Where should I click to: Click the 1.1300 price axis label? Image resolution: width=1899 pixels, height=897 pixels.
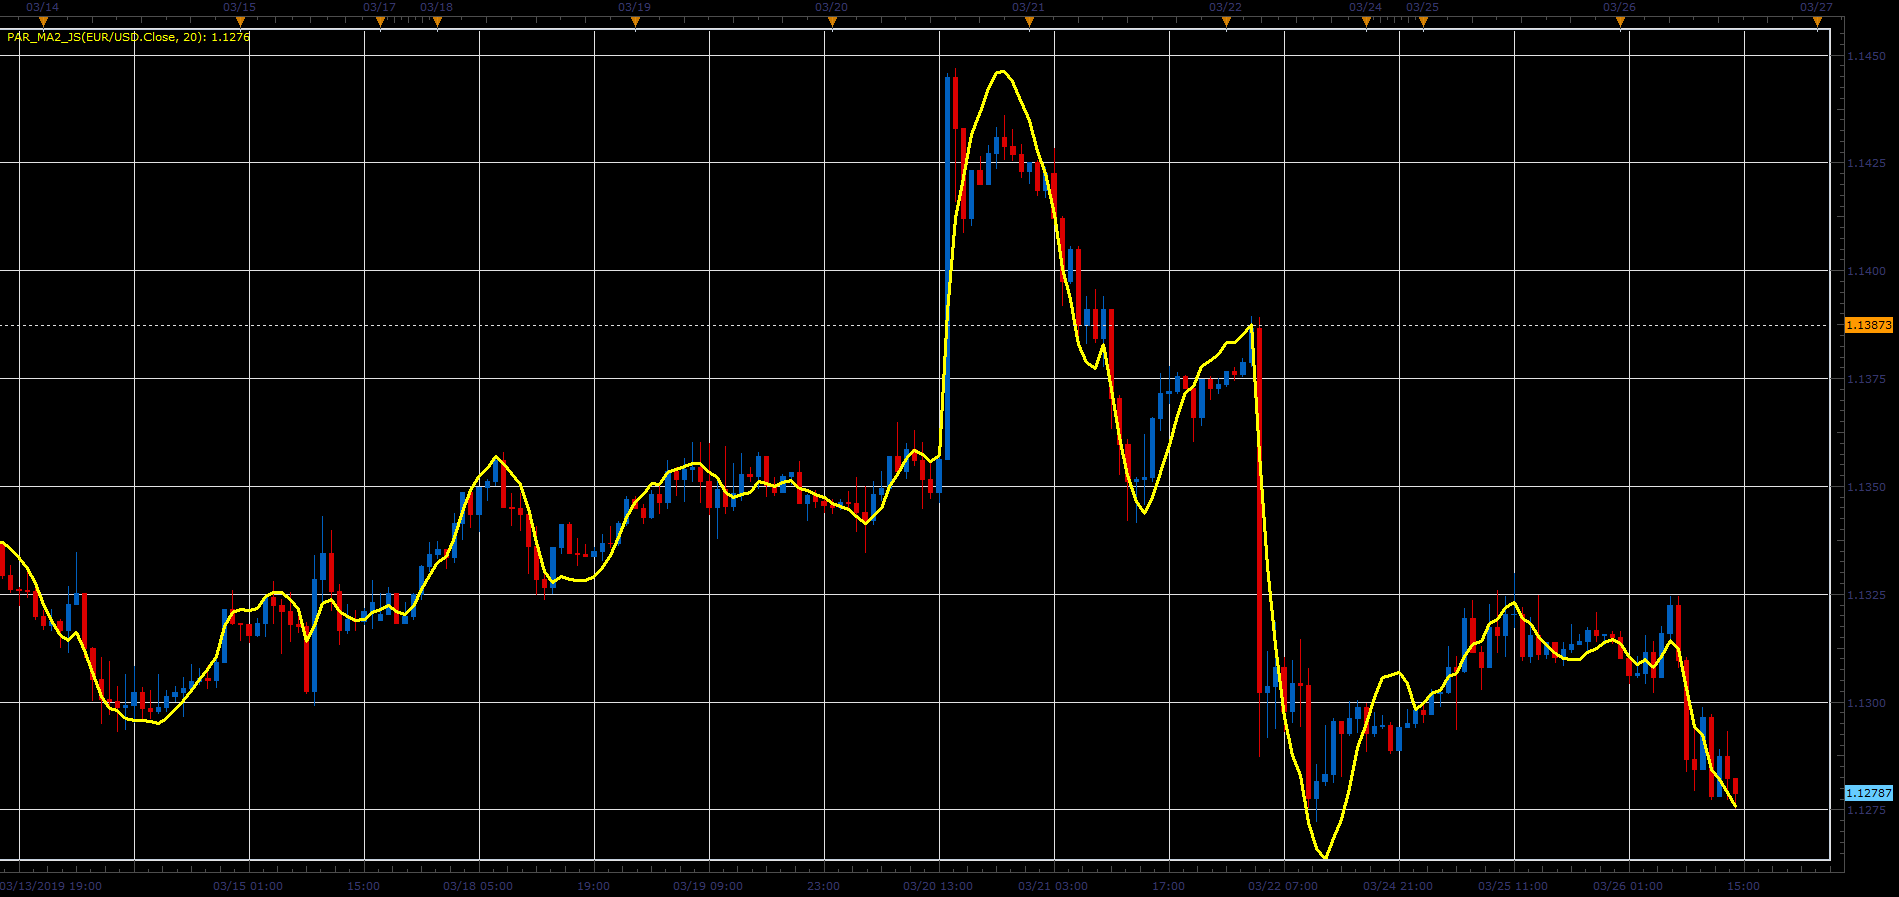pyautogui.click(x=1866, y=703)
